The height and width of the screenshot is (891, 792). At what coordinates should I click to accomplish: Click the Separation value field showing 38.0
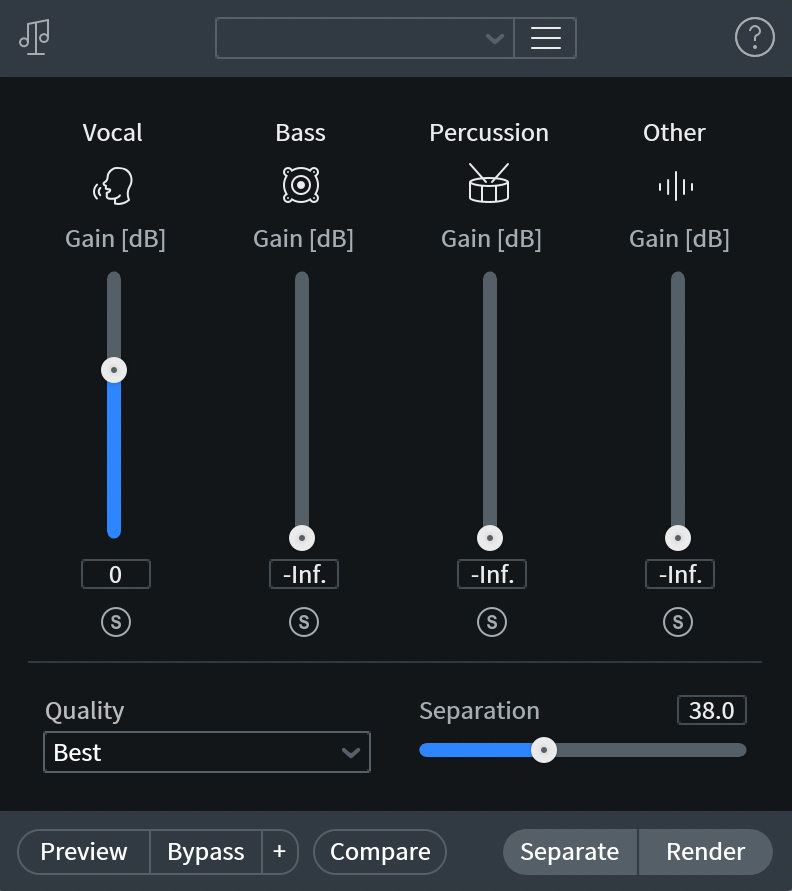(x=712, y=710)
